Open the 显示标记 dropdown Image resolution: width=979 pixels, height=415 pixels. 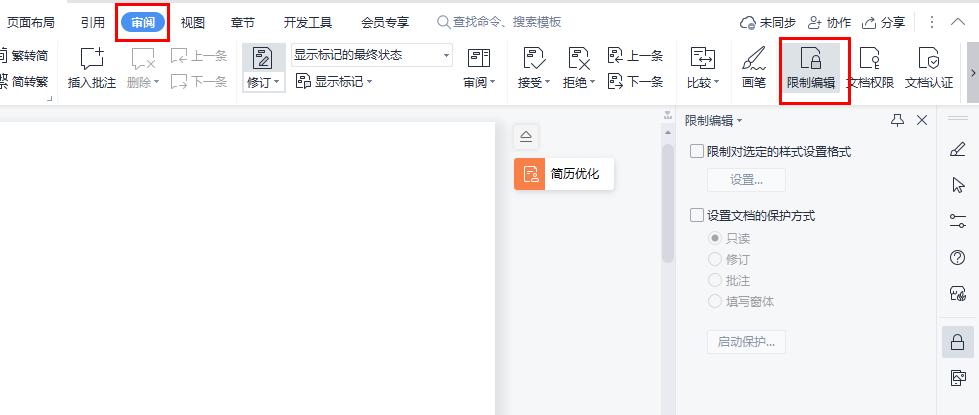[334, 82]
